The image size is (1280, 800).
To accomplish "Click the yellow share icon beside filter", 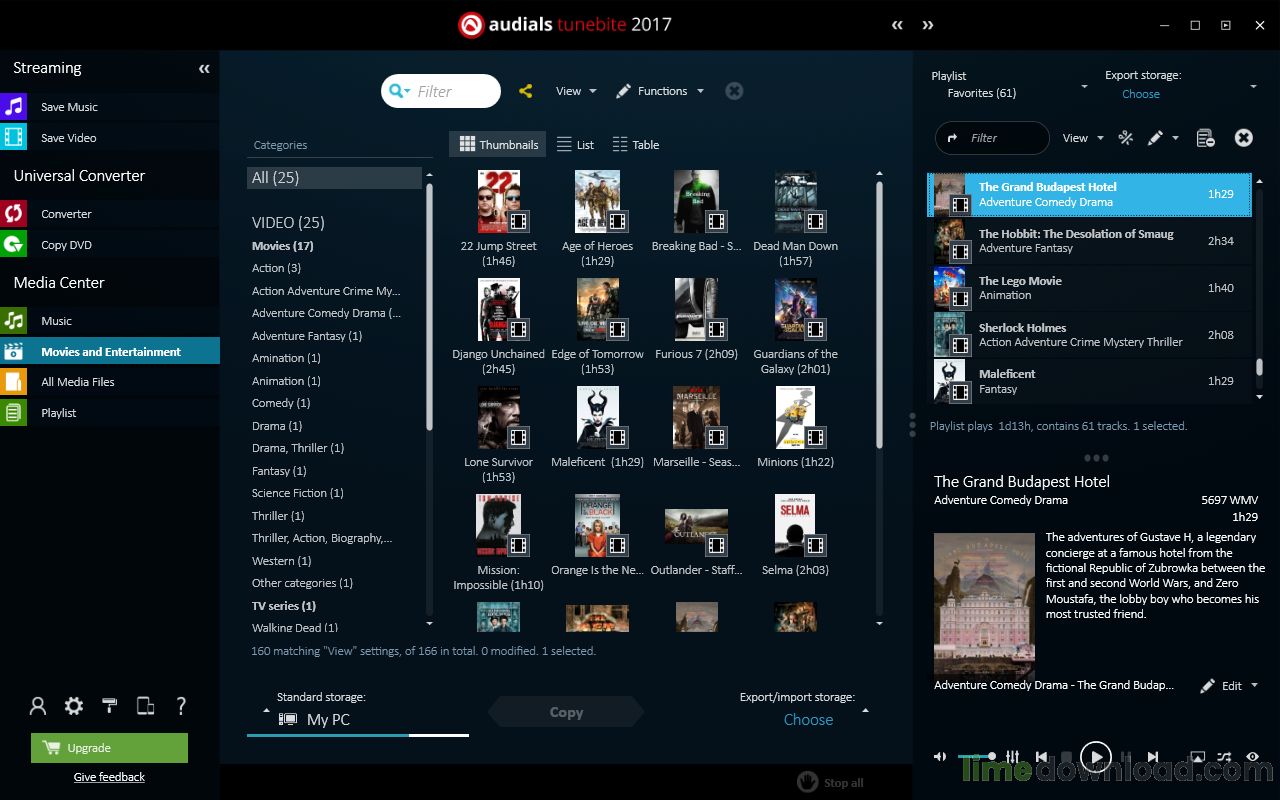I will tap(526, 91).
